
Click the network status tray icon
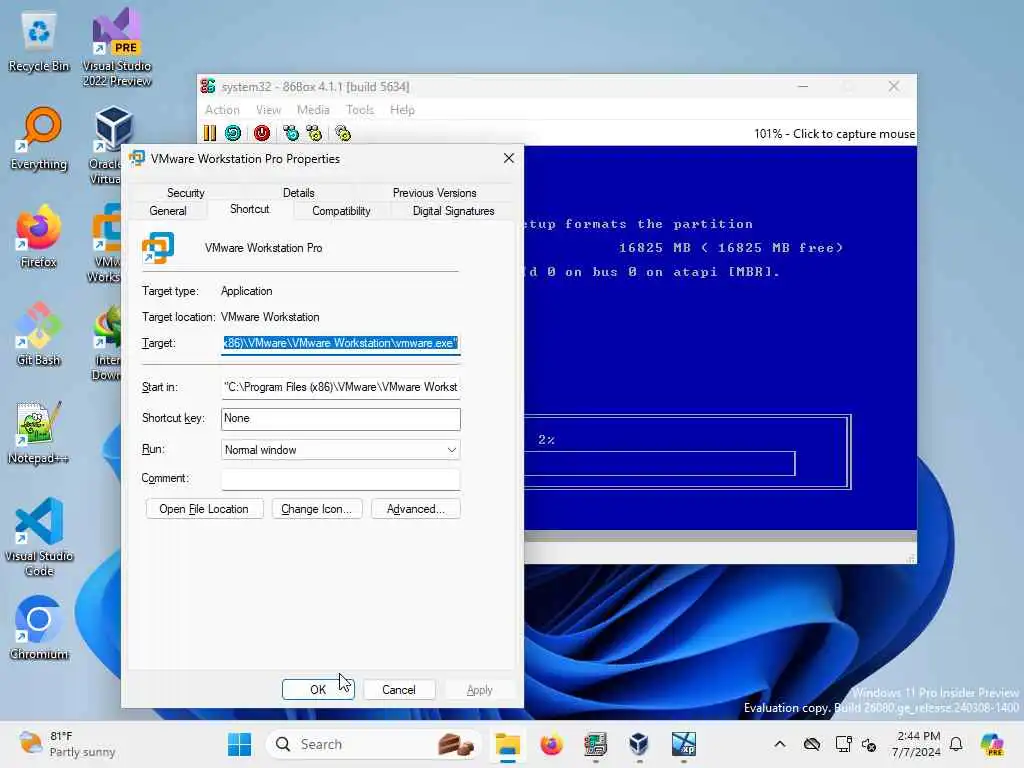[x=843, y=744]
